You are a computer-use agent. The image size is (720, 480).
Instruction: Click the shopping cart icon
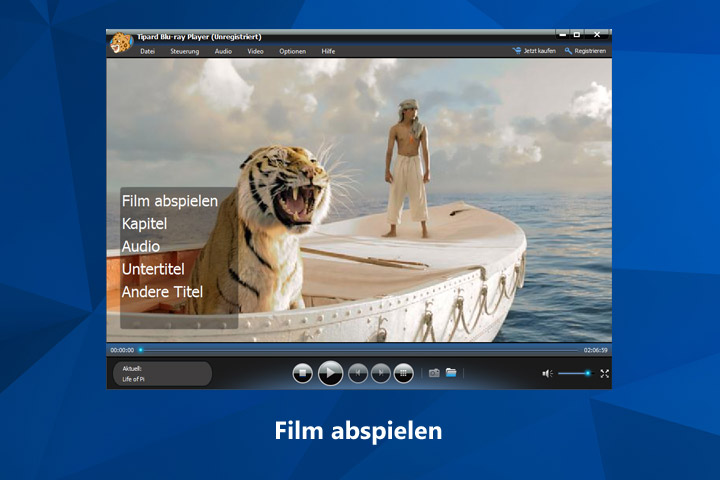(x=517, y=51)
